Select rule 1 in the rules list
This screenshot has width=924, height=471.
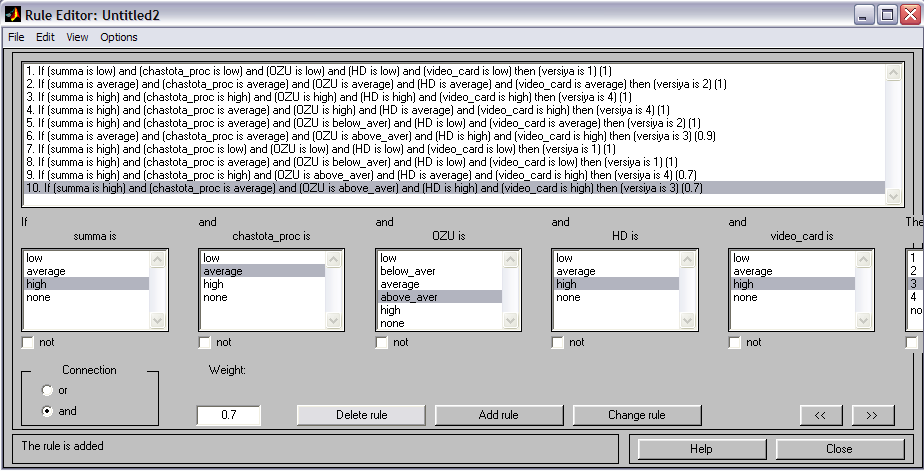pos(454,71)
